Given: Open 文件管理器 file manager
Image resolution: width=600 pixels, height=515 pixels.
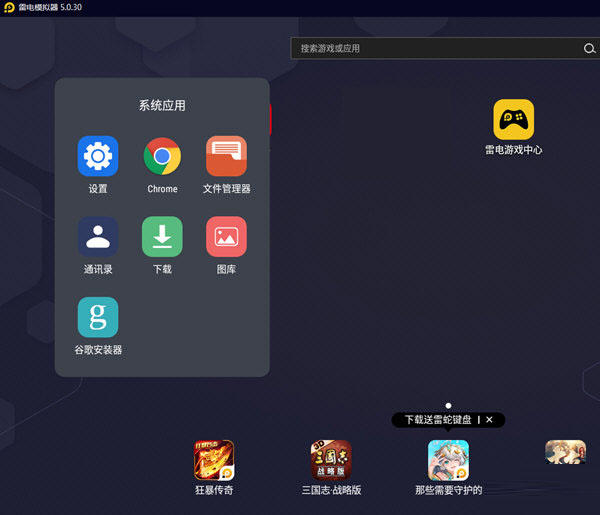Looking at the screenshot, I should [x=226, y=157].
